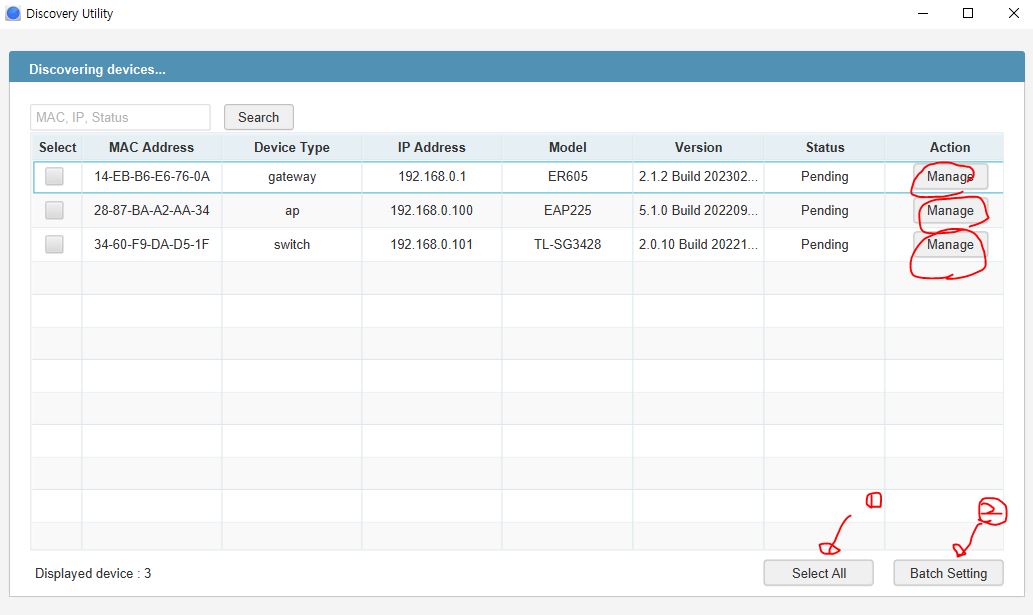
Task: Click IP address 192.168.0.1 cell
Action: [432, 176]
